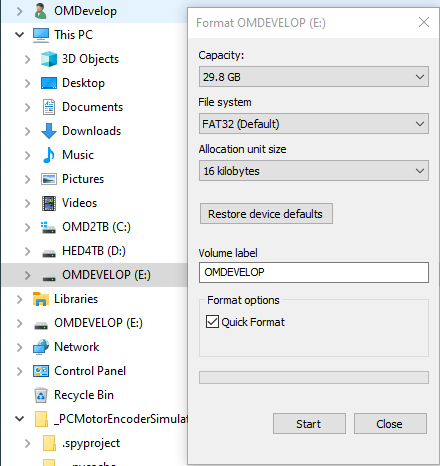Open the Capacity dropdown
This screenshot has height=466, width=440.
click(x=314, y=77)
